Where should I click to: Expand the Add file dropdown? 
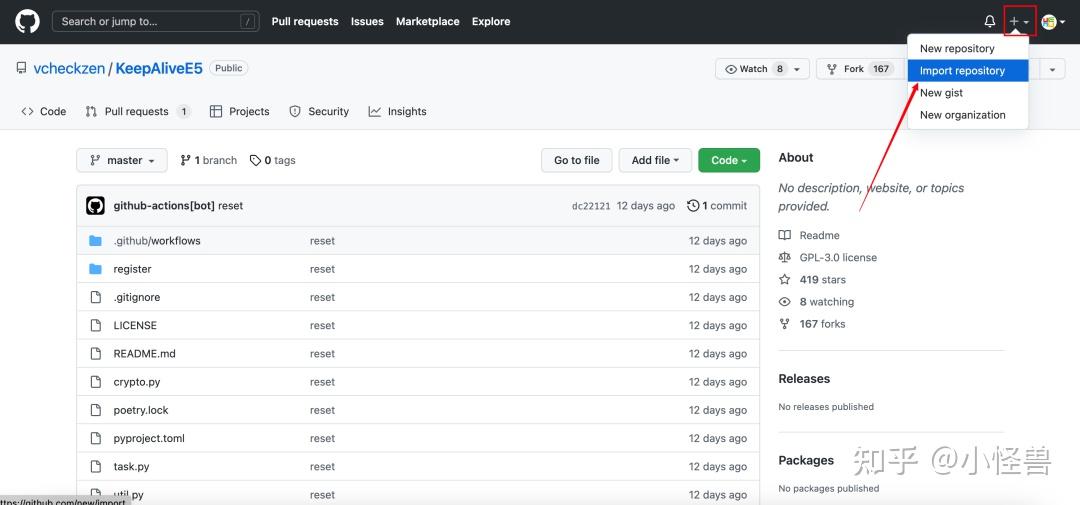(656, 161)
